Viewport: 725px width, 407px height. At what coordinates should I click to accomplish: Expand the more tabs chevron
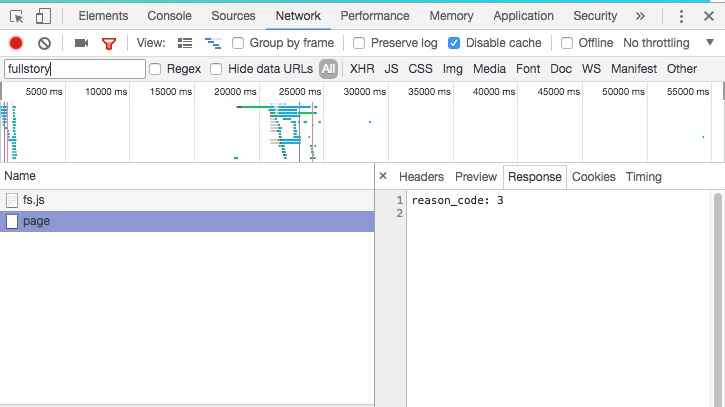[641, 16]
